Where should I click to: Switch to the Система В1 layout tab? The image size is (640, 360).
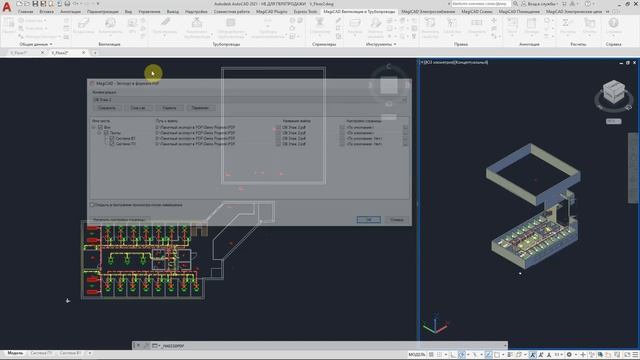[x=70, y=353]
